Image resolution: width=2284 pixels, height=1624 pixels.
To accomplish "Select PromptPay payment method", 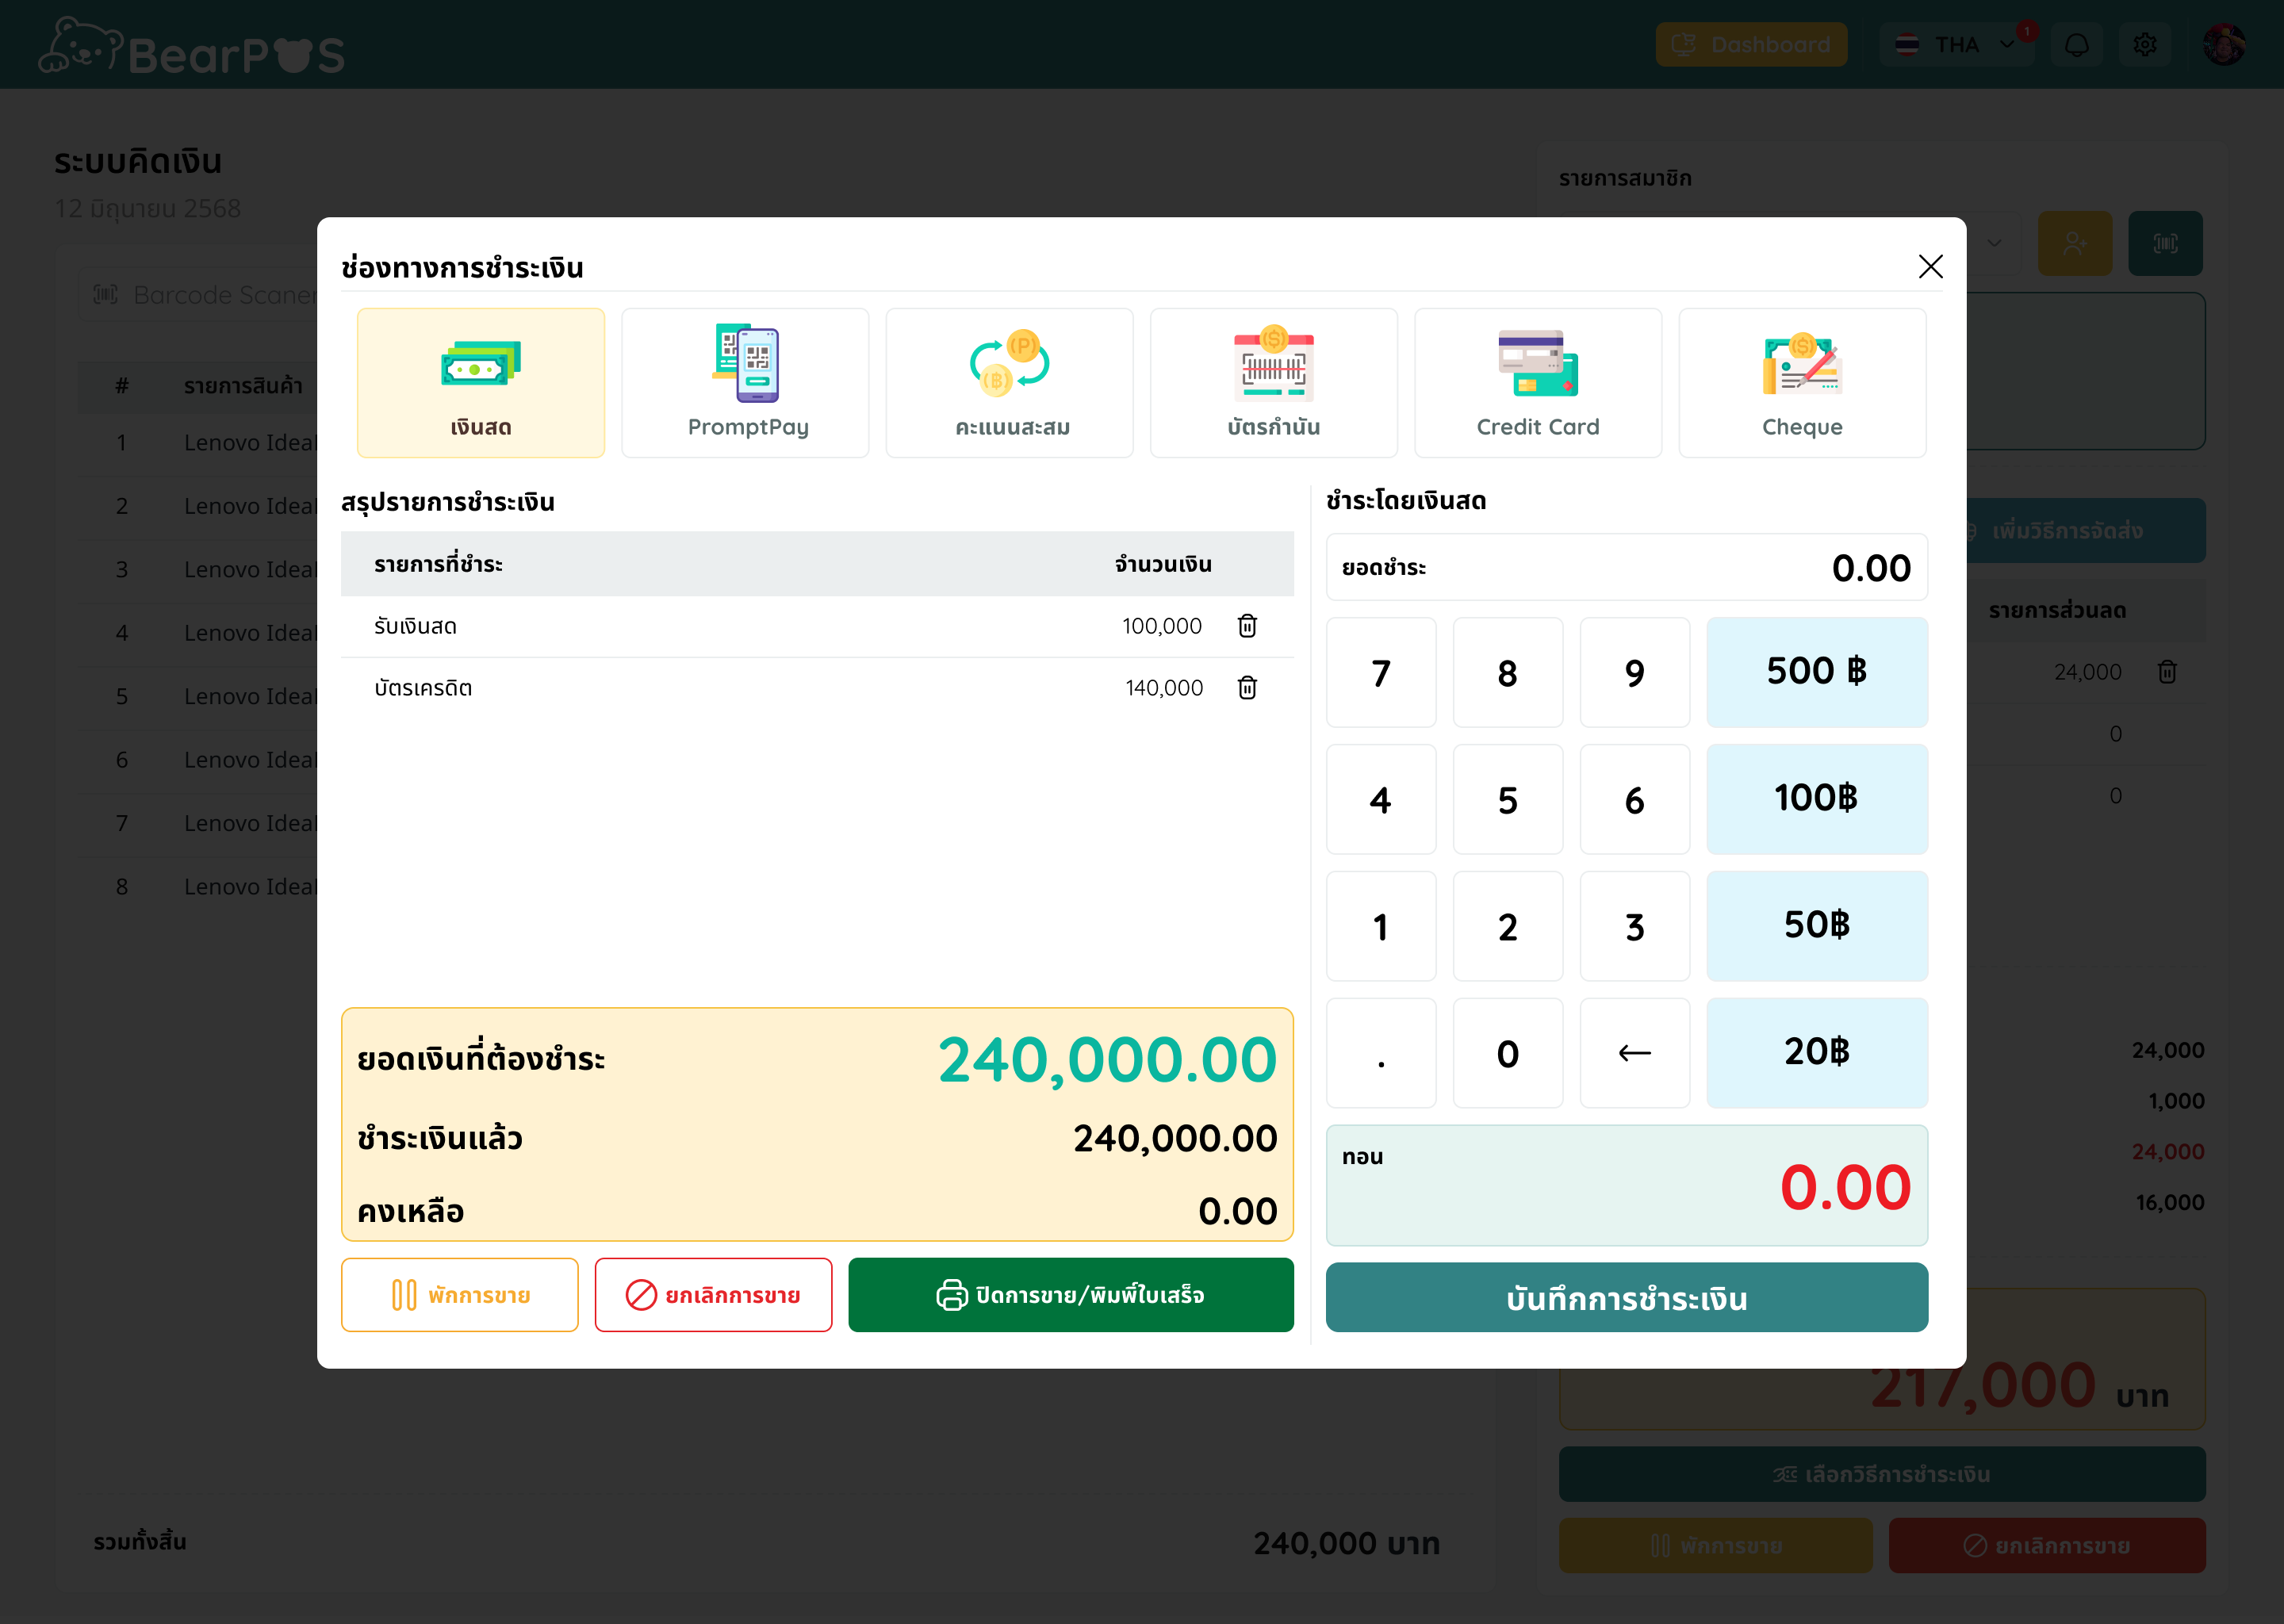I will [x=745, y=383].
